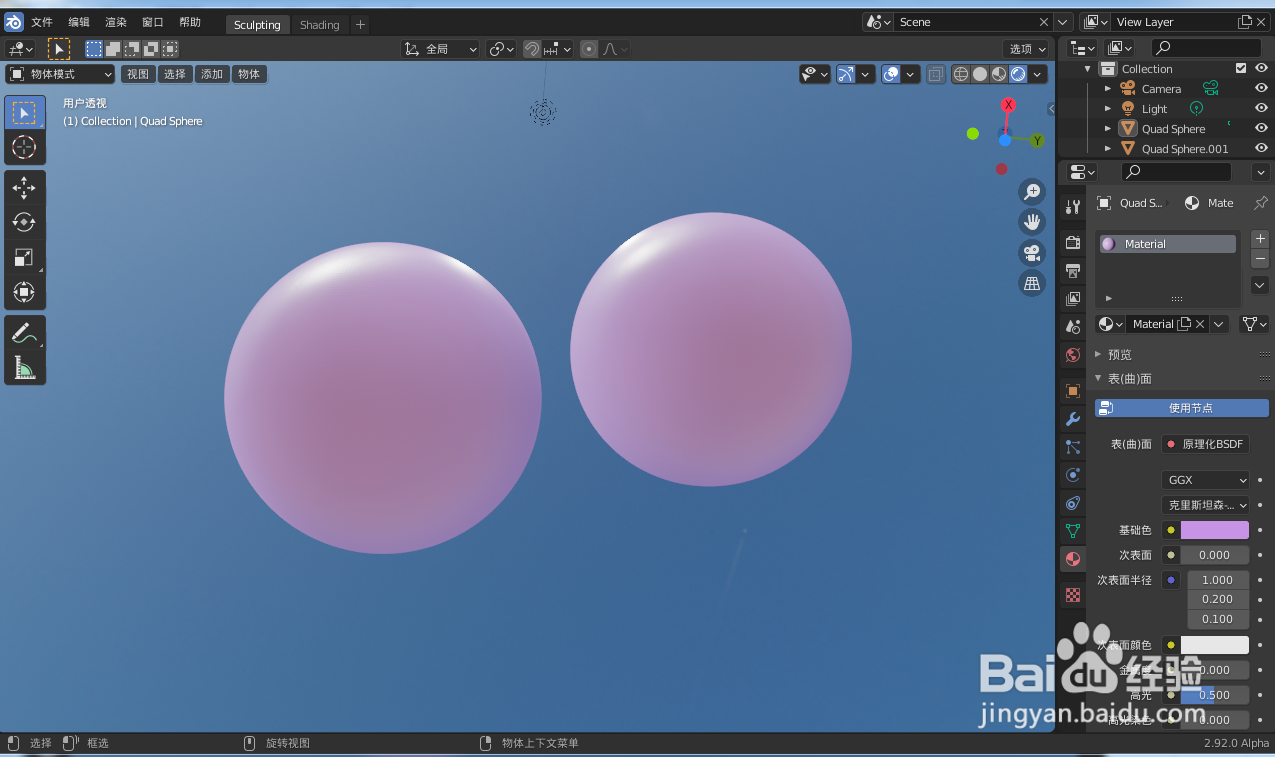Switch to wireframe viewport shading
Viewport: 1275px width, 757px height.
click(x=961, y=74)
